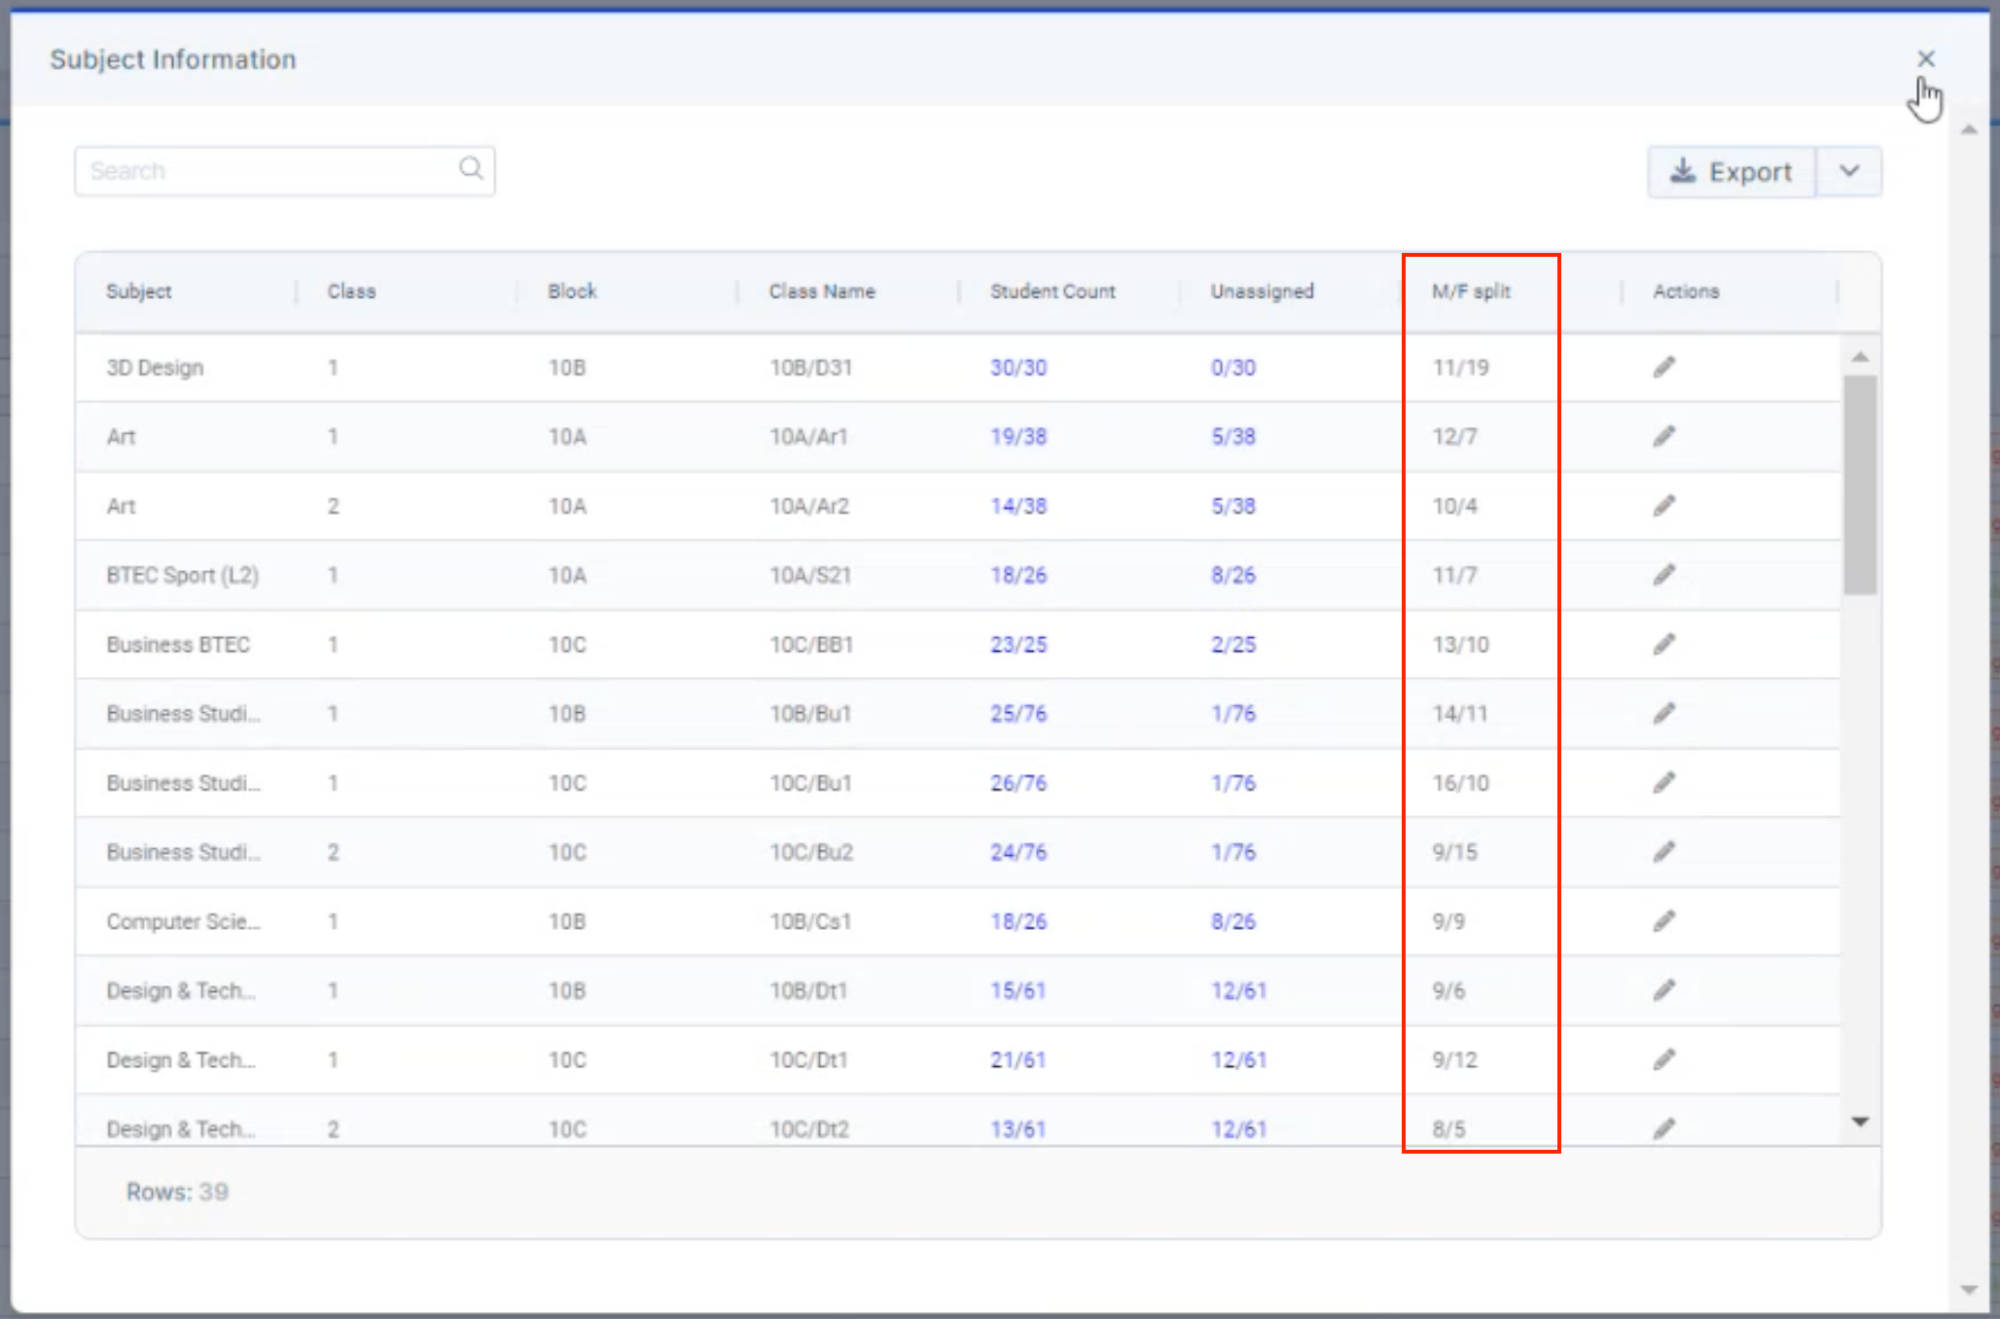This screenshot has width=2000, height=1319.
Task: Click the search magnifier icon
Action: point(470,170)
